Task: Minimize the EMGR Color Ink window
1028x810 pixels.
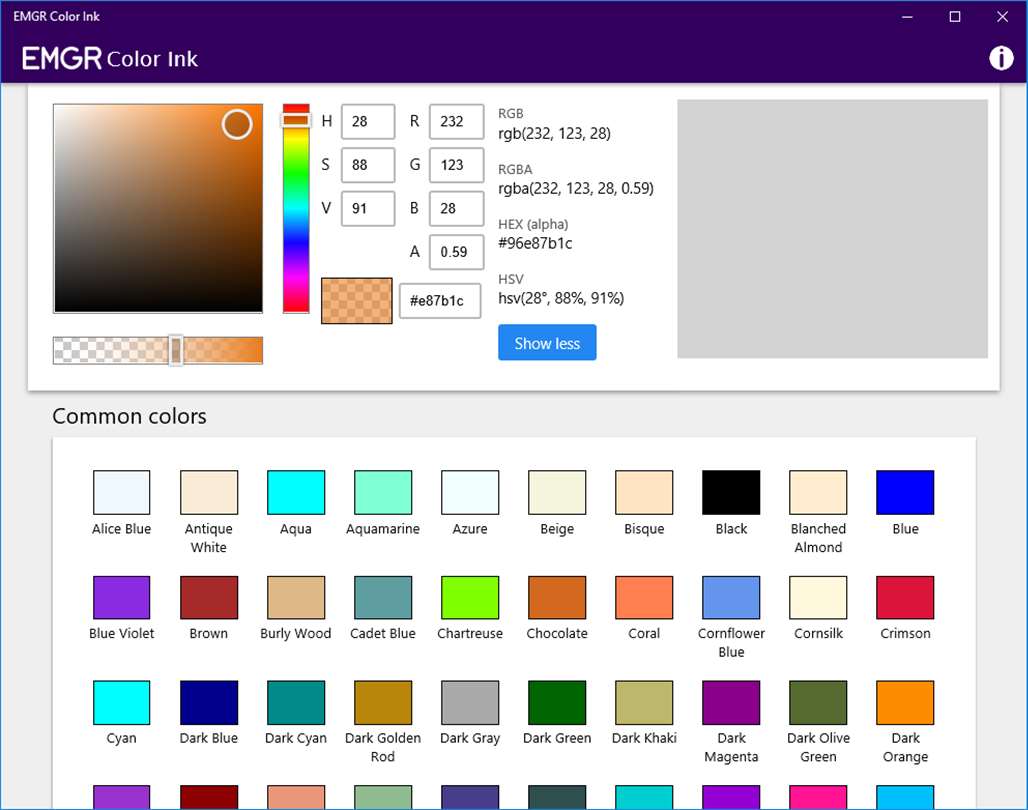Action: [x=907, y=16]
